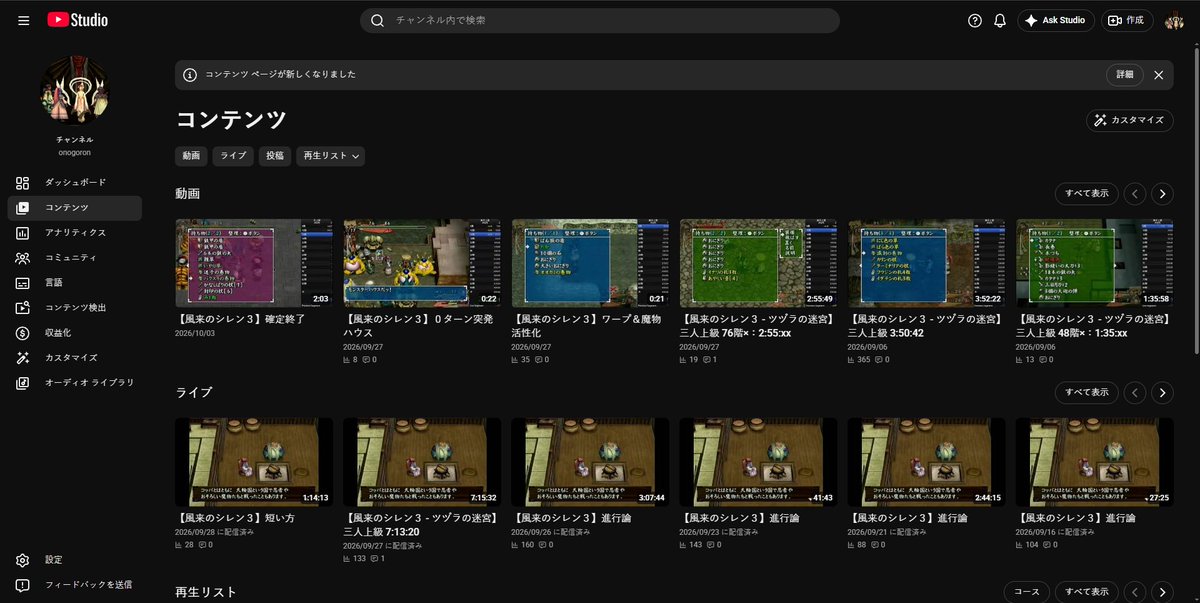
Task: Click the コース button in 再生リスト section
Action: coord(1027,592)
